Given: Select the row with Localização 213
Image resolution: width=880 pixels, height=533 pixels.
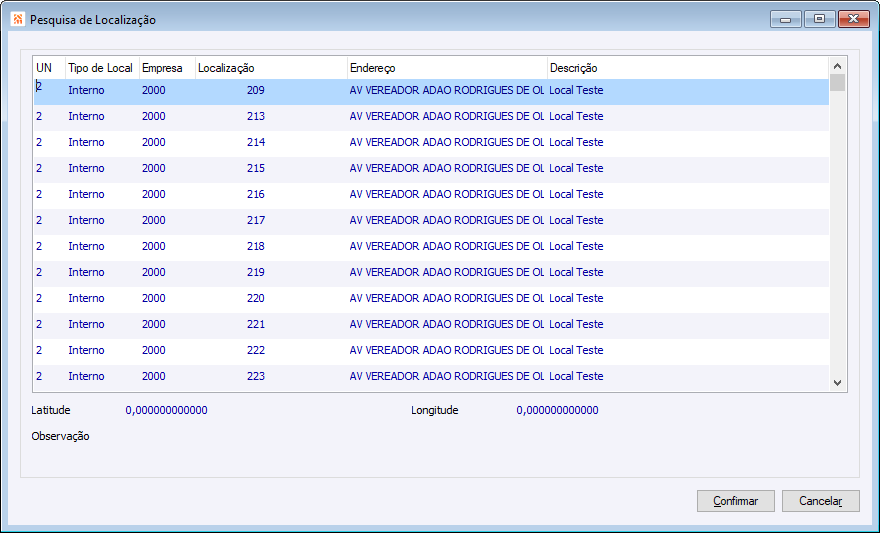Looking at the screenshot, I should pos(431,117).
